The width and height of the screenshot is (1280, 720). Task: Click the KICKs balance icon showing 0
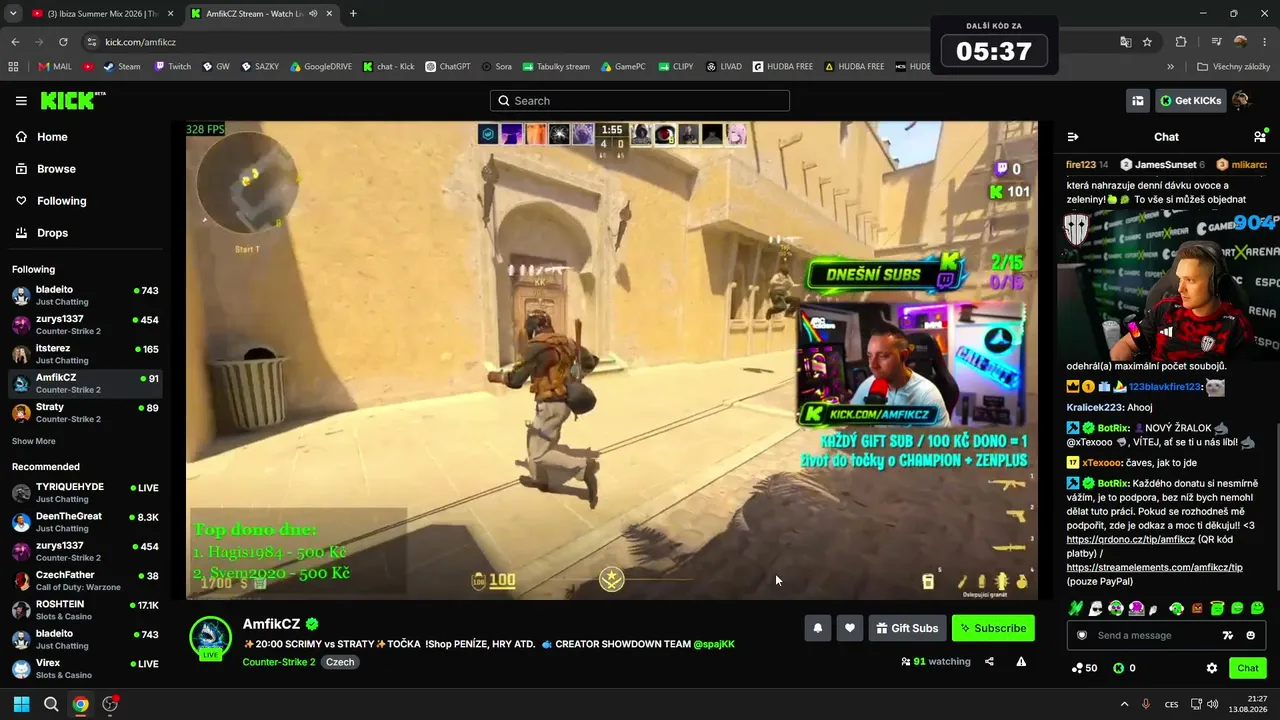[x=1124, y=668]
